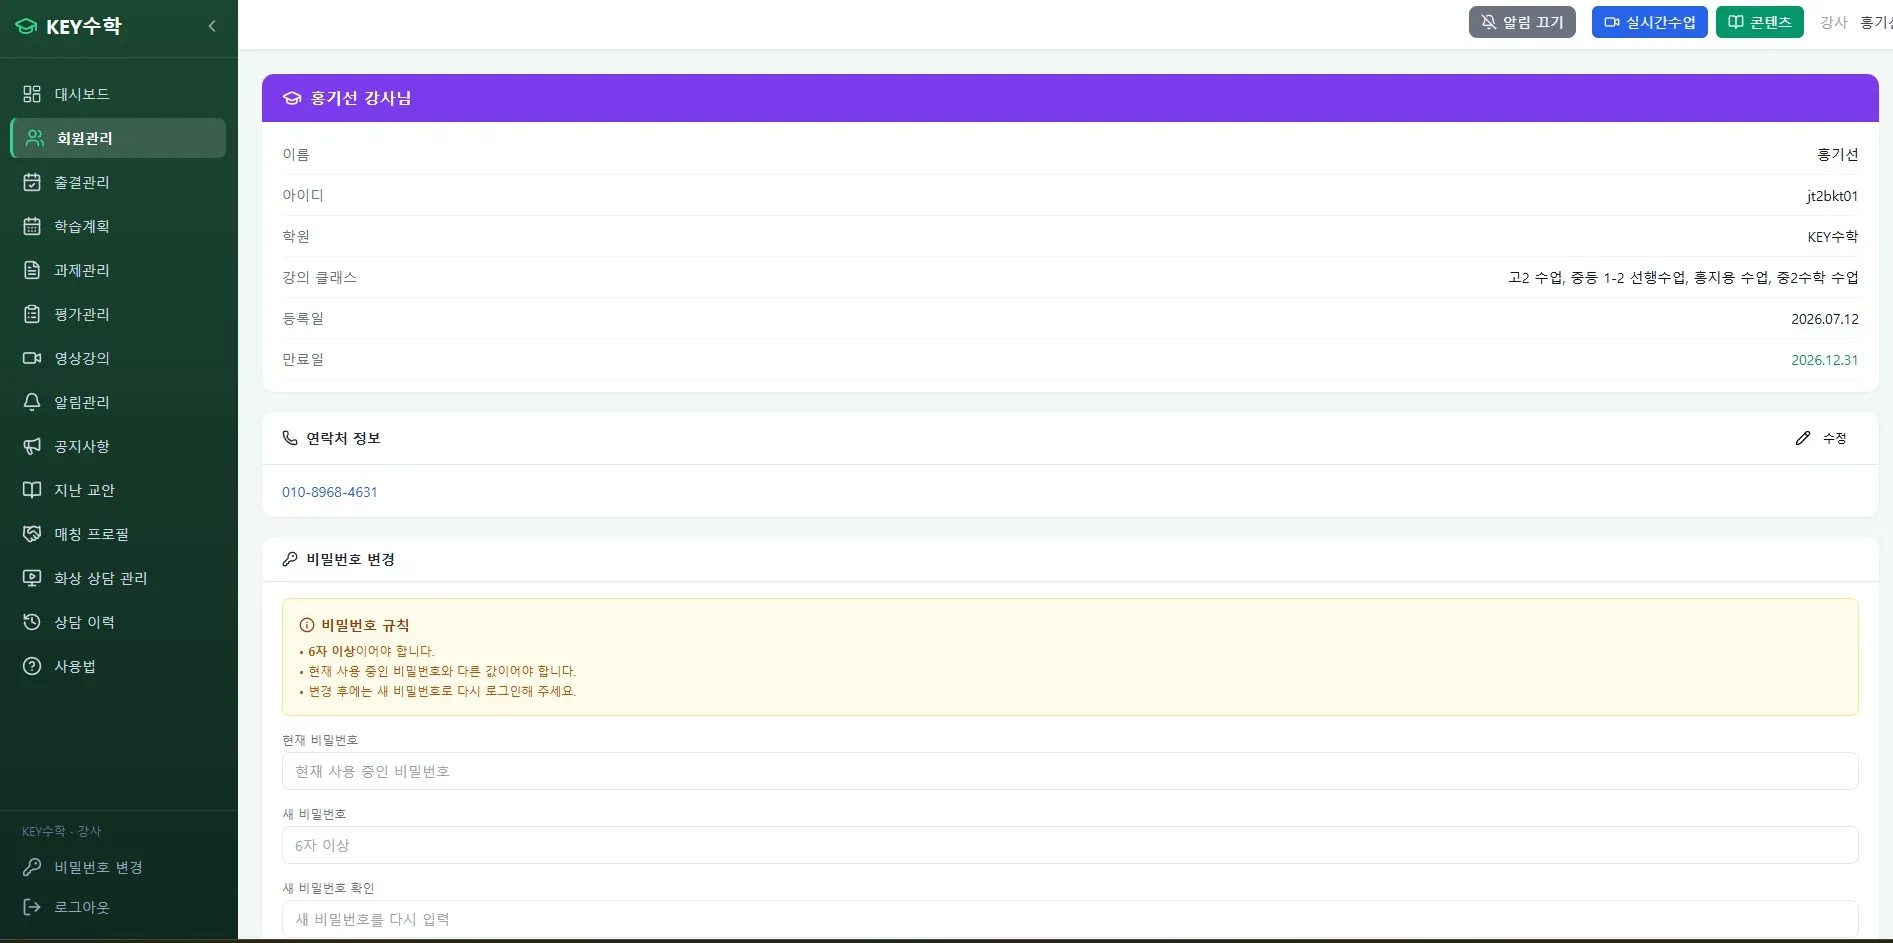
Task: Open 평가관리 menu item
Action: (118, 314)
